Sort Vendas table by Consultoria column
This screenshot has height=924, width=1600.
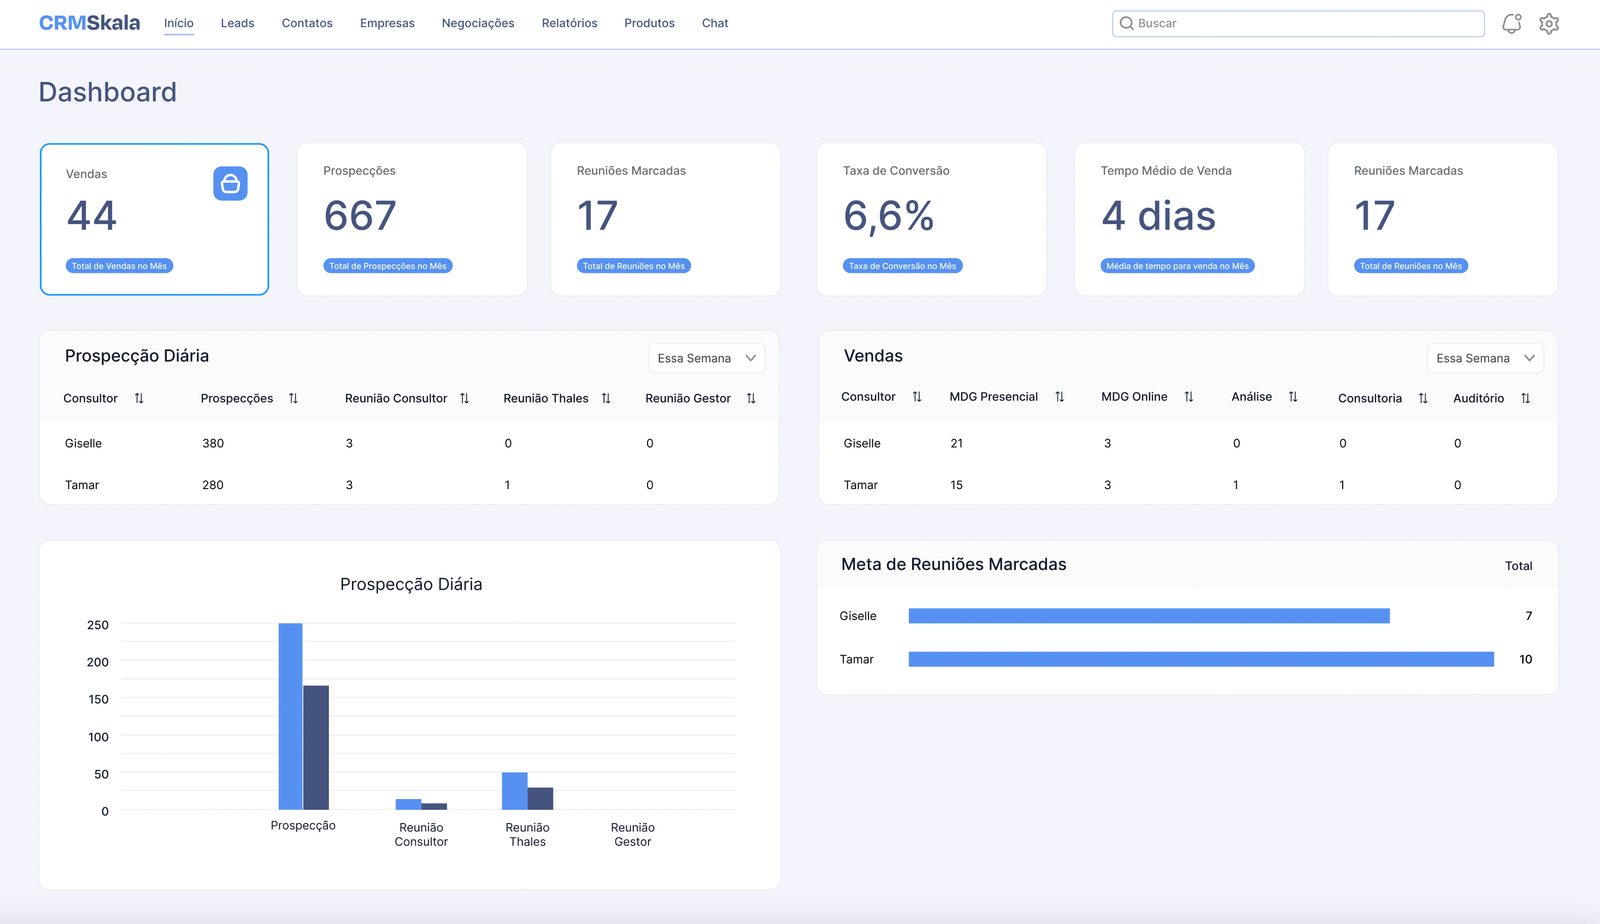1423,398
